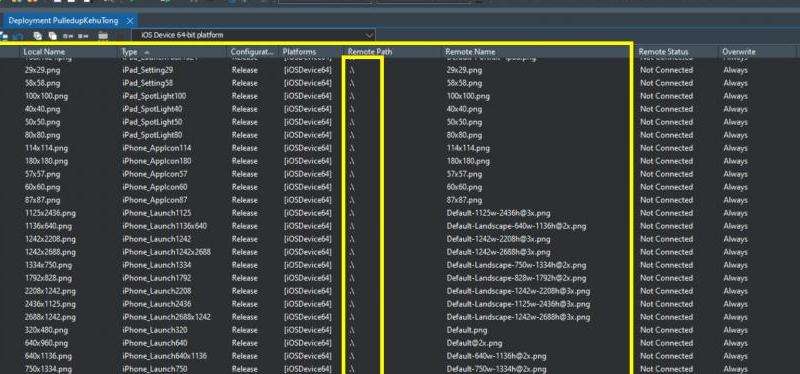Viewport: 800px width, 374px height.
Task: Select local file 1242x2208.png
Action: point(50,239)
